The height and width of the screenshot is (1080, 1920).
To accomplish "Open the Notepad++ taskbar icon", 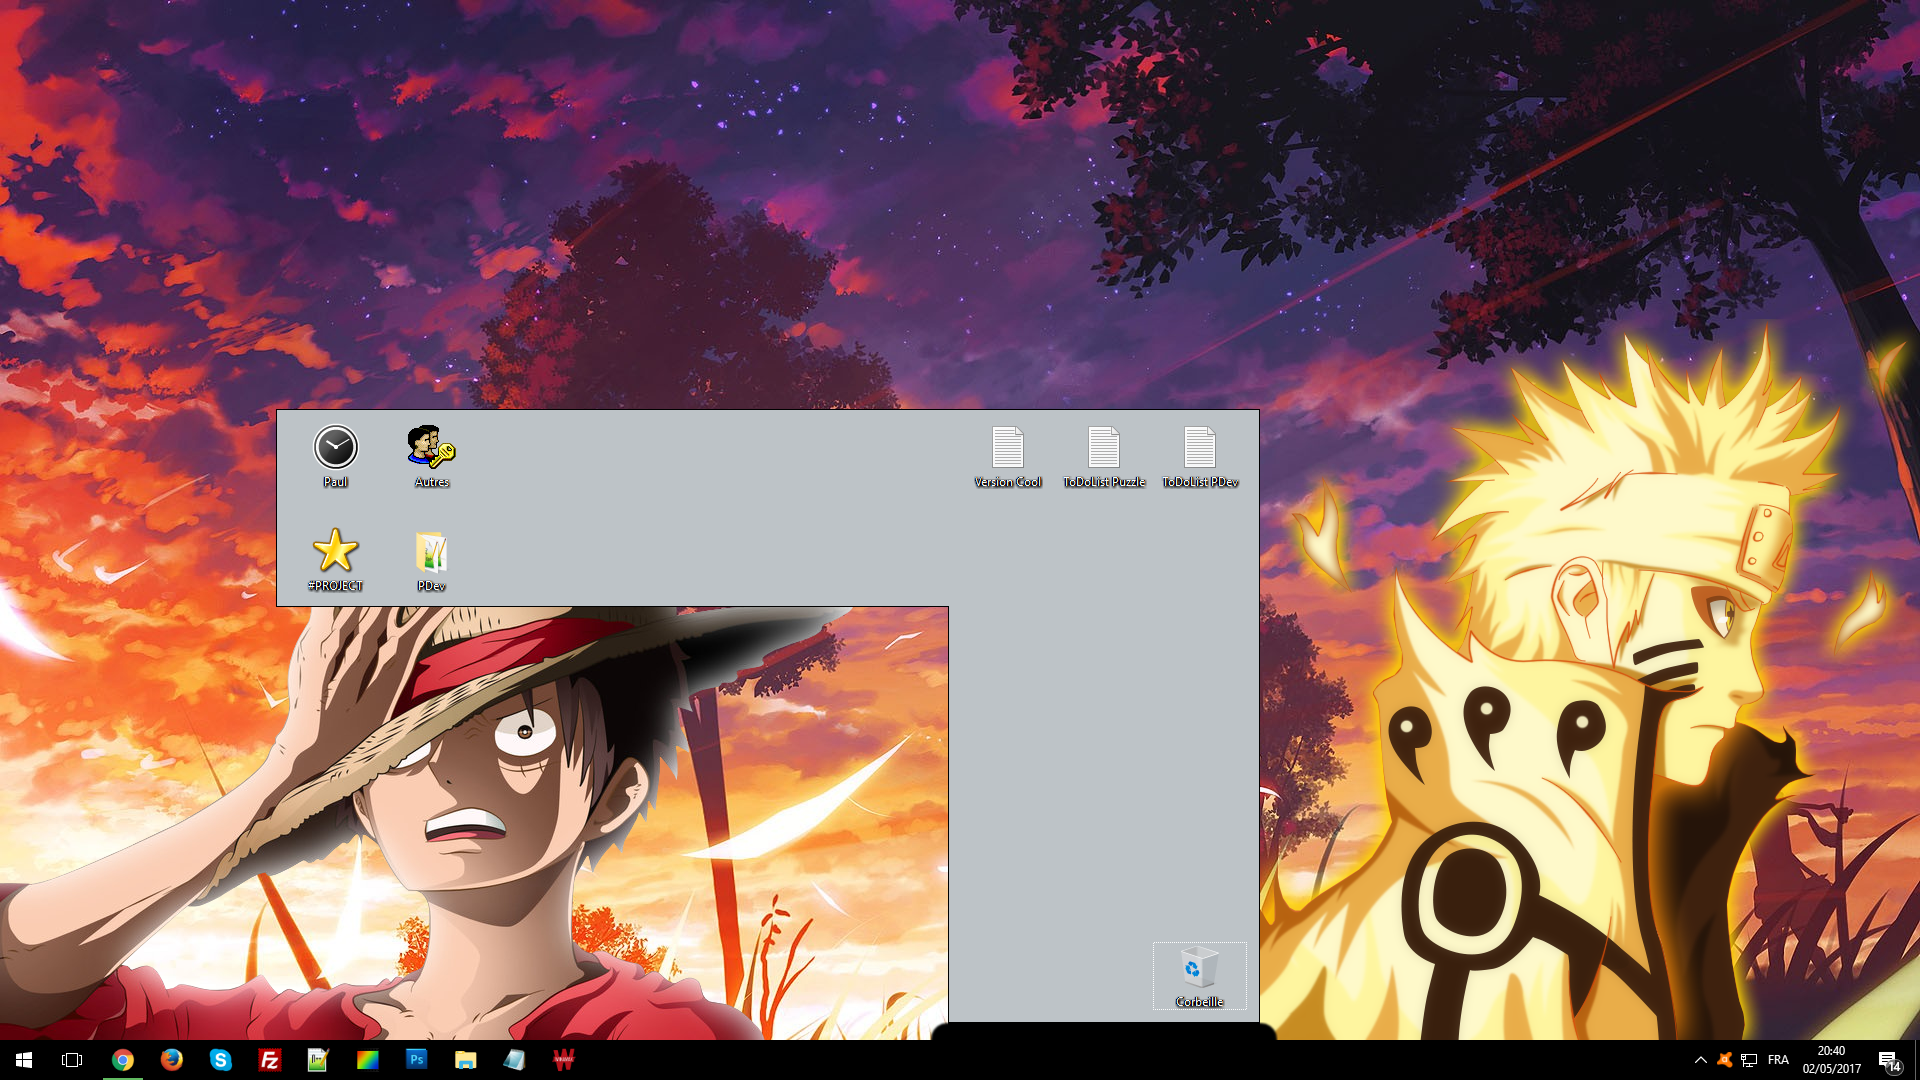I will coord(318,1060).
